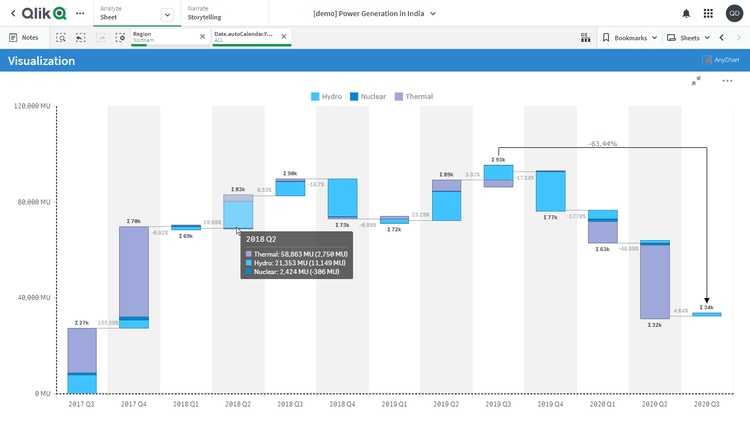Click the smart search selections icon

coord(61,37)
